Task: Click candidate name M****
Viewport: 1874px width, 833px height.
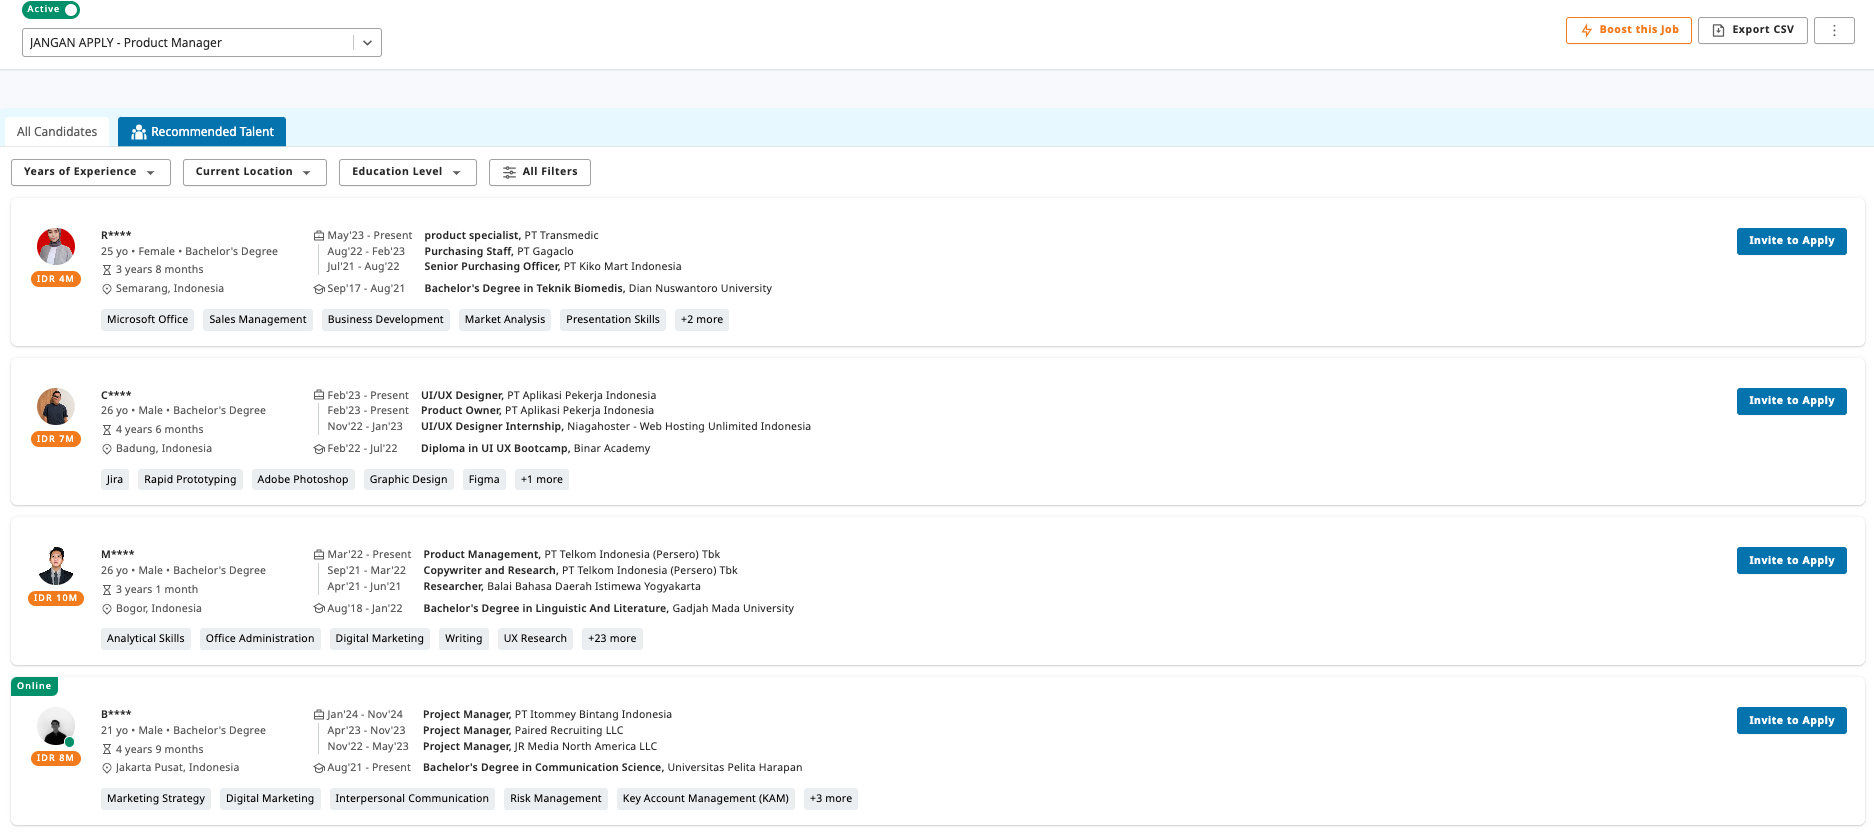Action: [118, 555]
